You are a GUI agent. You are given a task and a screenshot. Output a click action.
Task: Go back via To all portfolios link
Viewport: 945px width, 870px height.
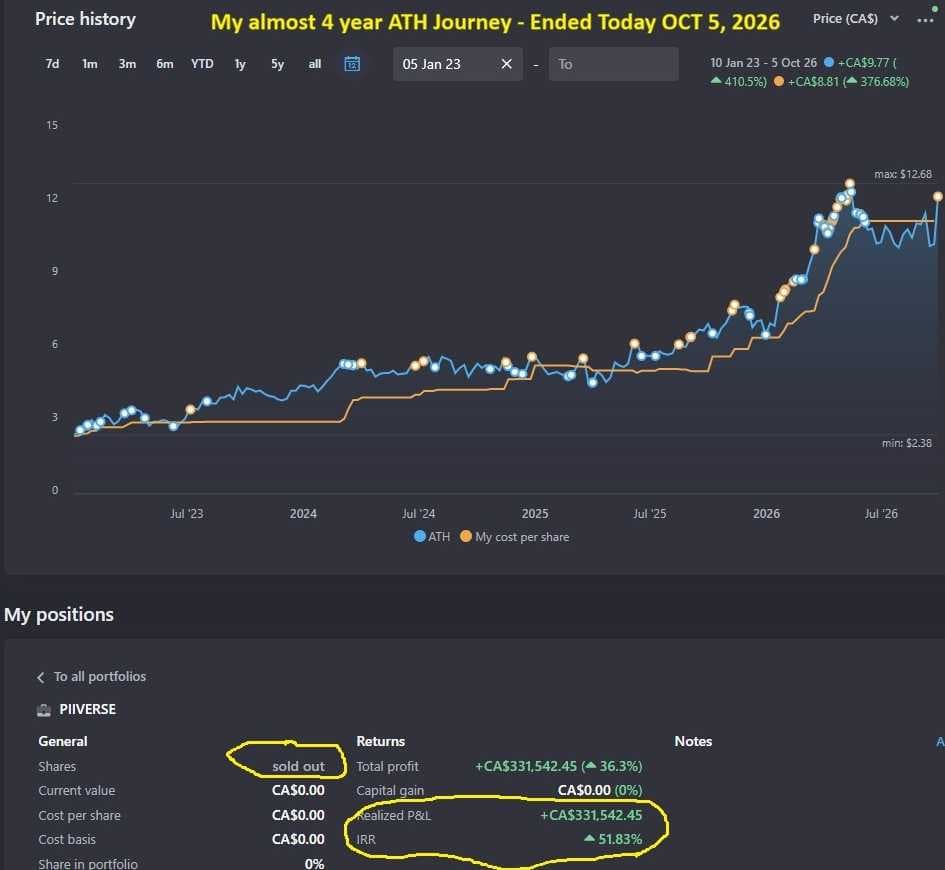[100, 677]
